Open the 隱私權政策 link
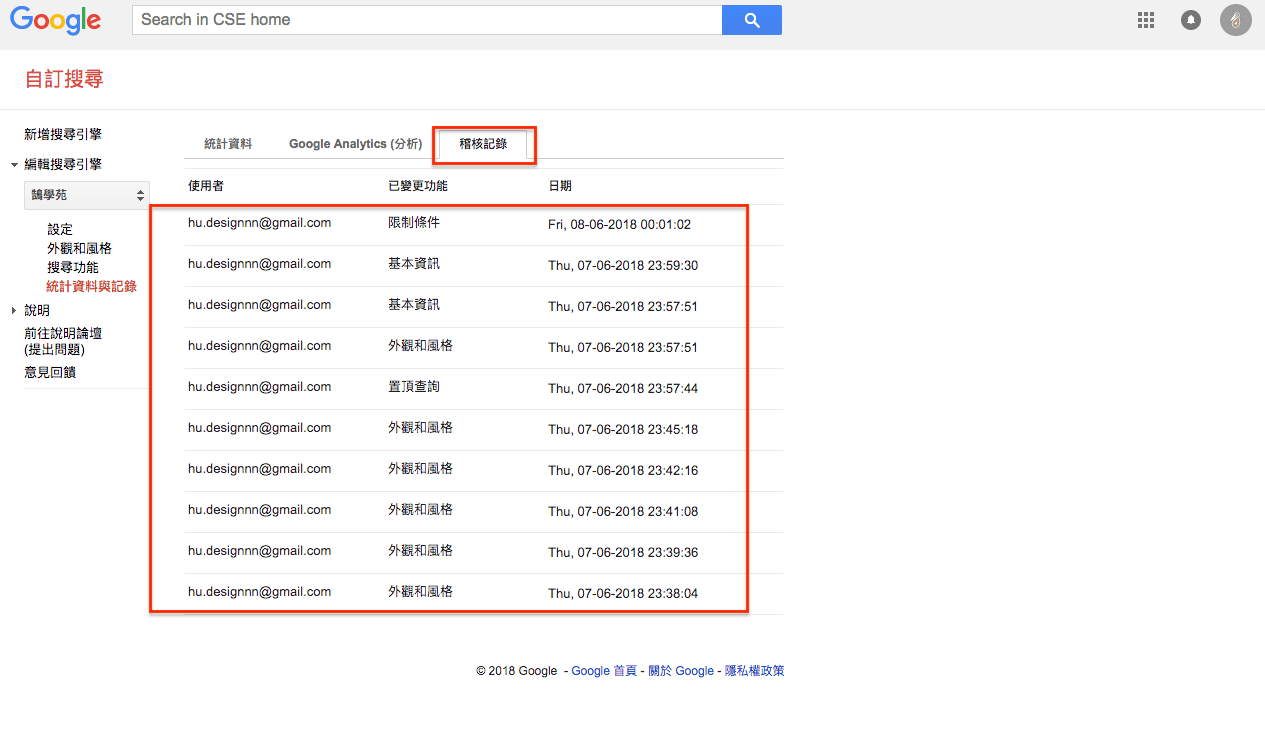The height and width of the screenshot is (742, 1265). [x=753, y=670]
